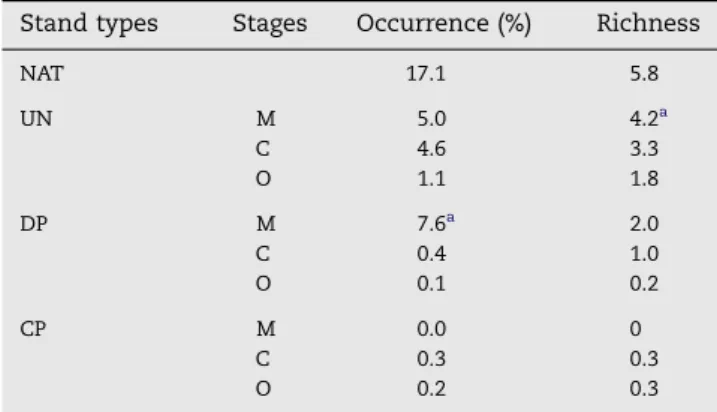Click the UN stand type label
The image size is (717, 412).
tap(36, 119)
